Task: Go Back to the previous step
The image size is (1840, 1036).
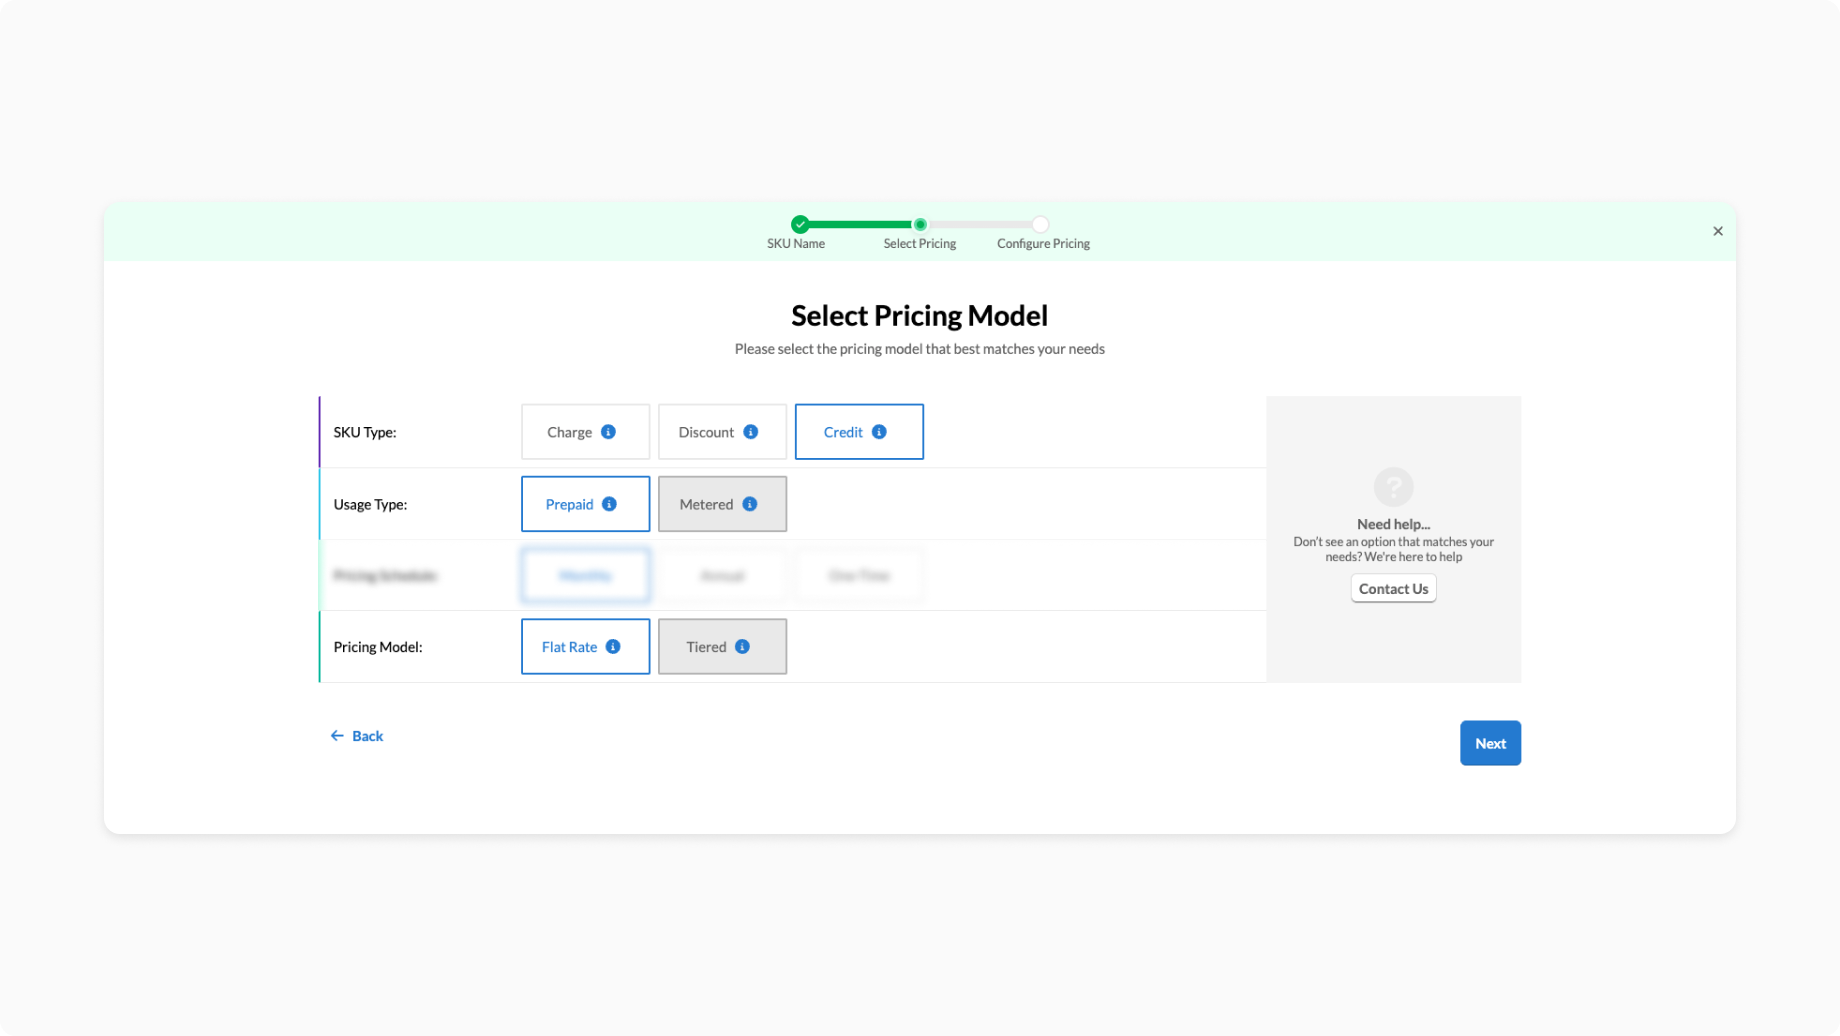Action: pos(357,736)
